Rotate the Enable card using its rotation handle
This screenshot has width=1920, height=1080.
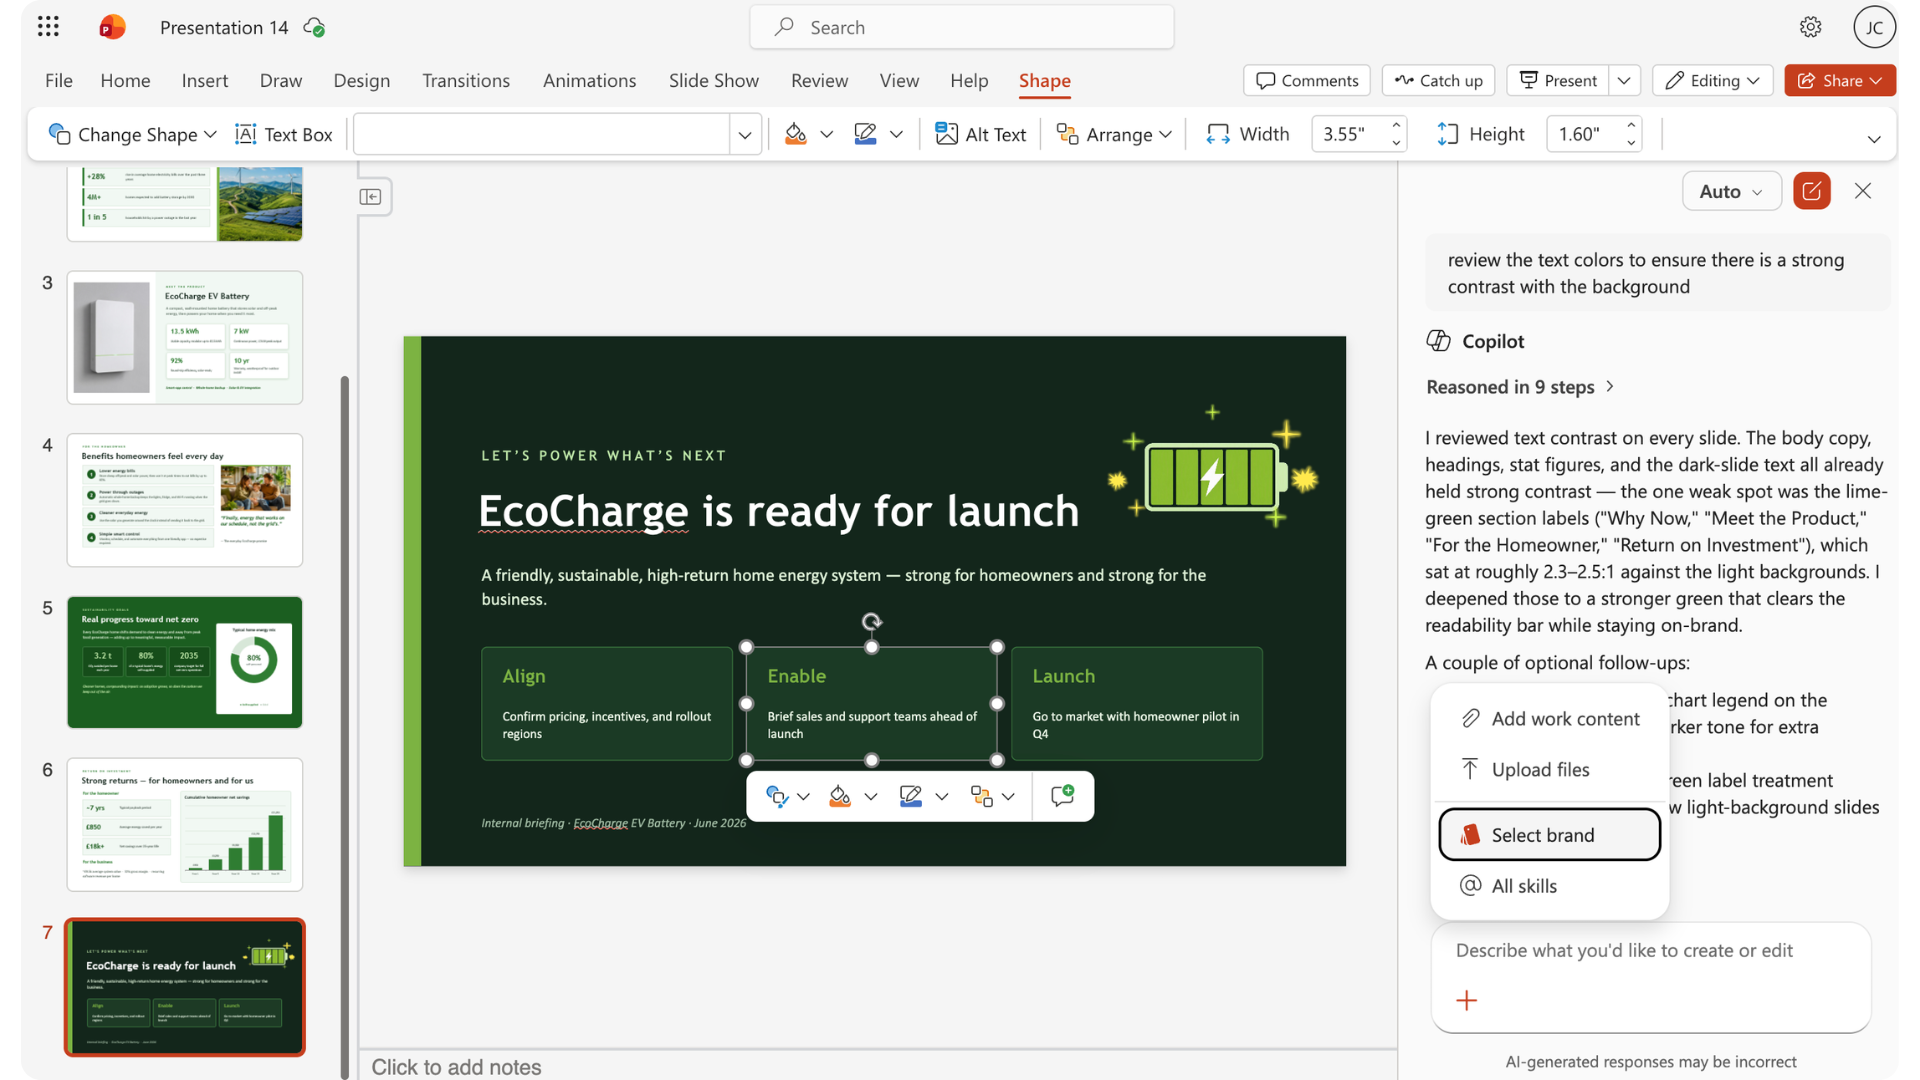872,622
